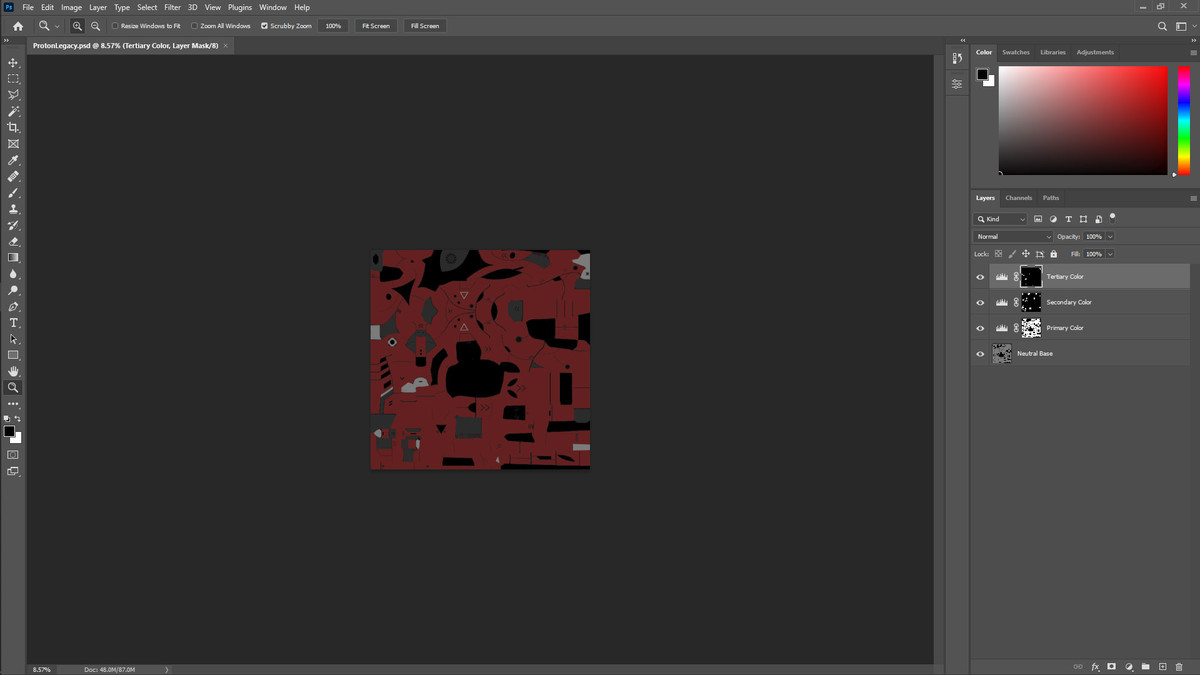Screen dimensions: 1200x675
Task: Open the Filter menu
Action: 172,7
